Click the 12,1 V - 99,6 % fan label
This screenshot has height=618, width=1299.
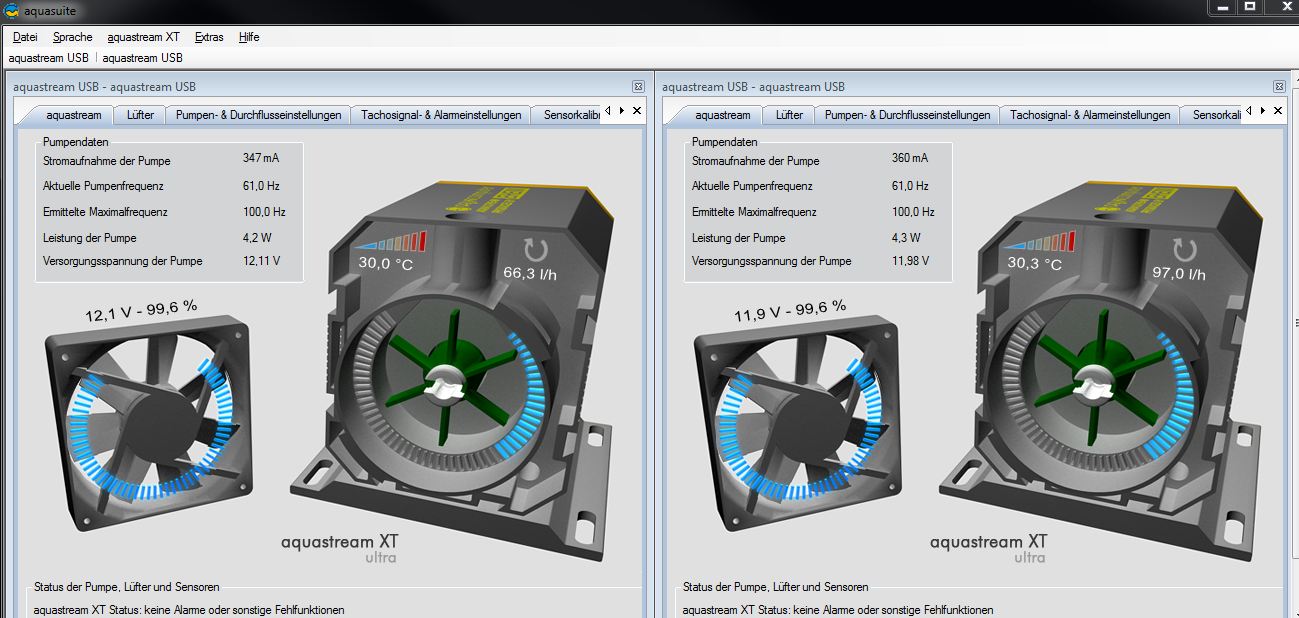pyautogui.click(x=141, y=311)
